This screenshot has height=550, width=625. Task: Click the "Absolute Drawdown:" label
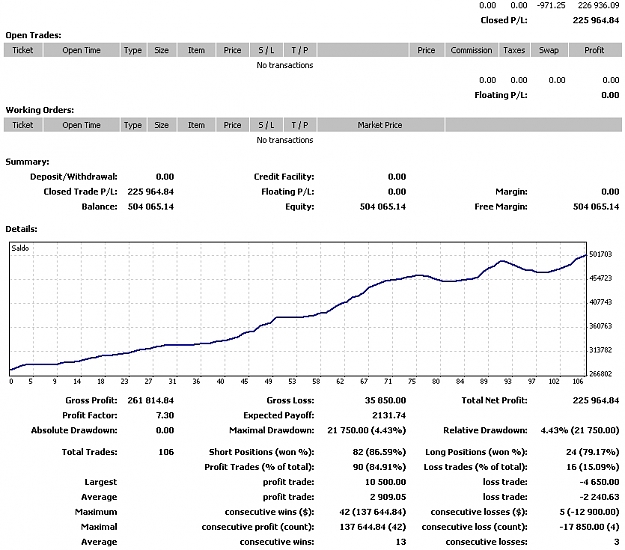tap(74, 430)
